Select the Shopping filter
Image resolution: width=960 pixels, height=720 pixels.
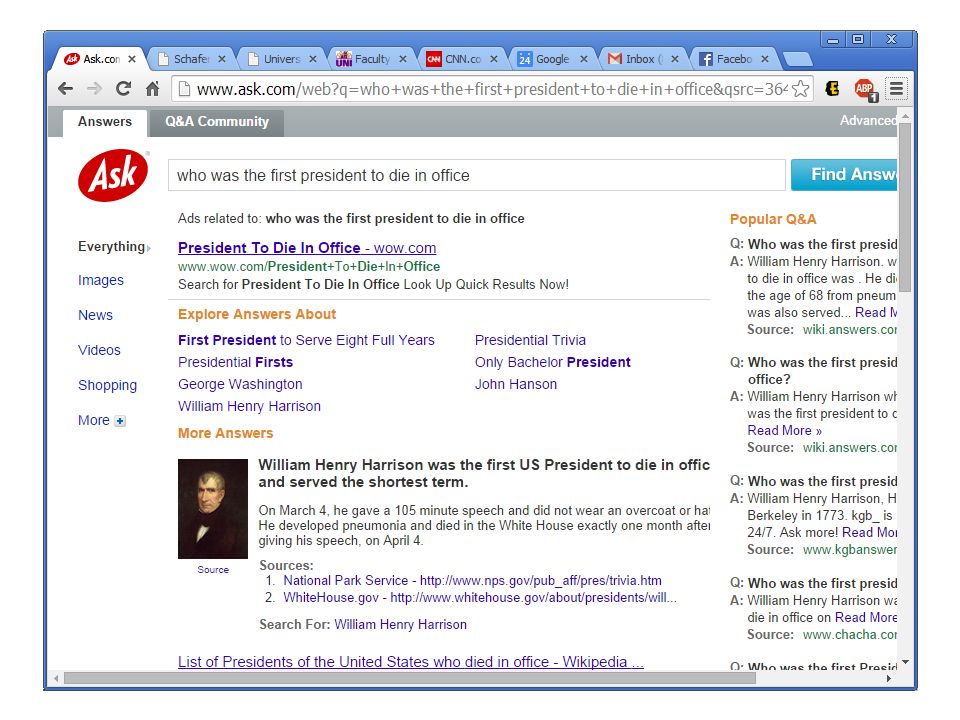[108, 385]
